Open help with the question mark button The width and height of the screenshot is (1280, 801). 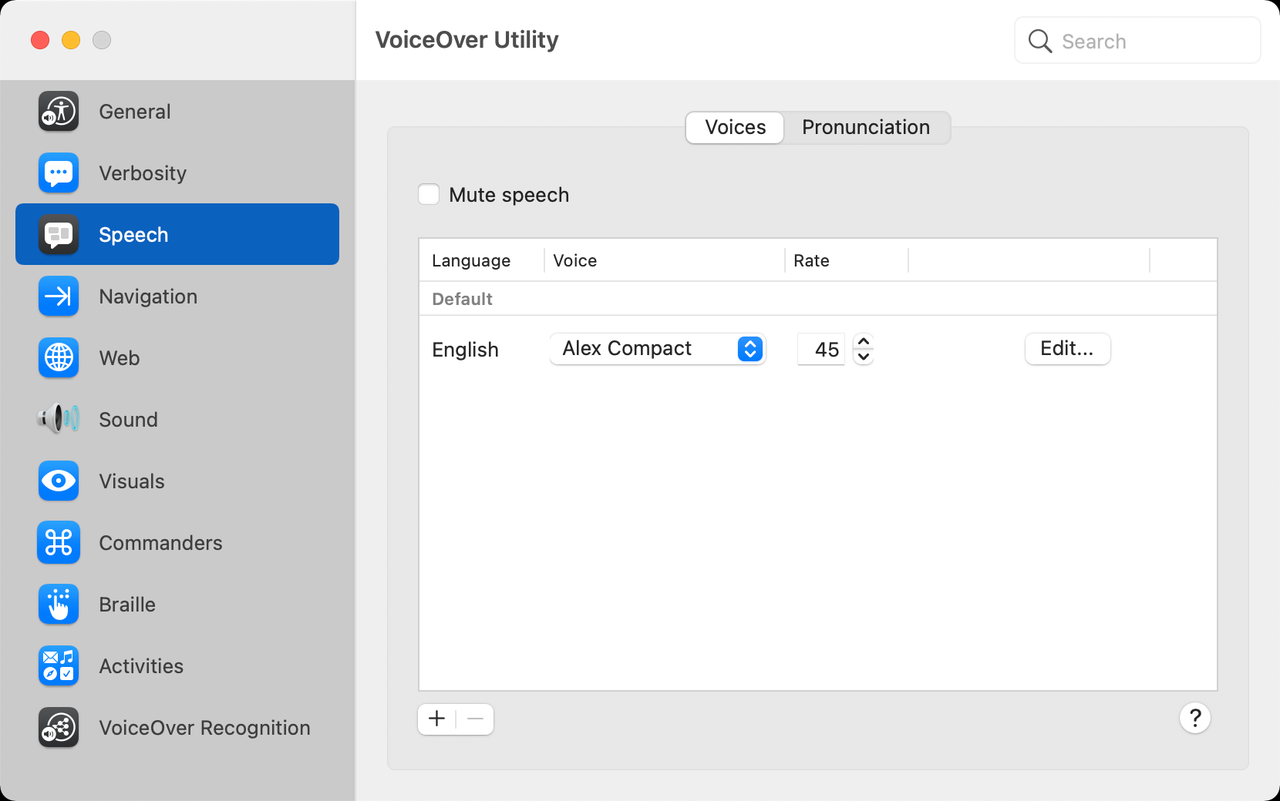[x=1195, y=718]
